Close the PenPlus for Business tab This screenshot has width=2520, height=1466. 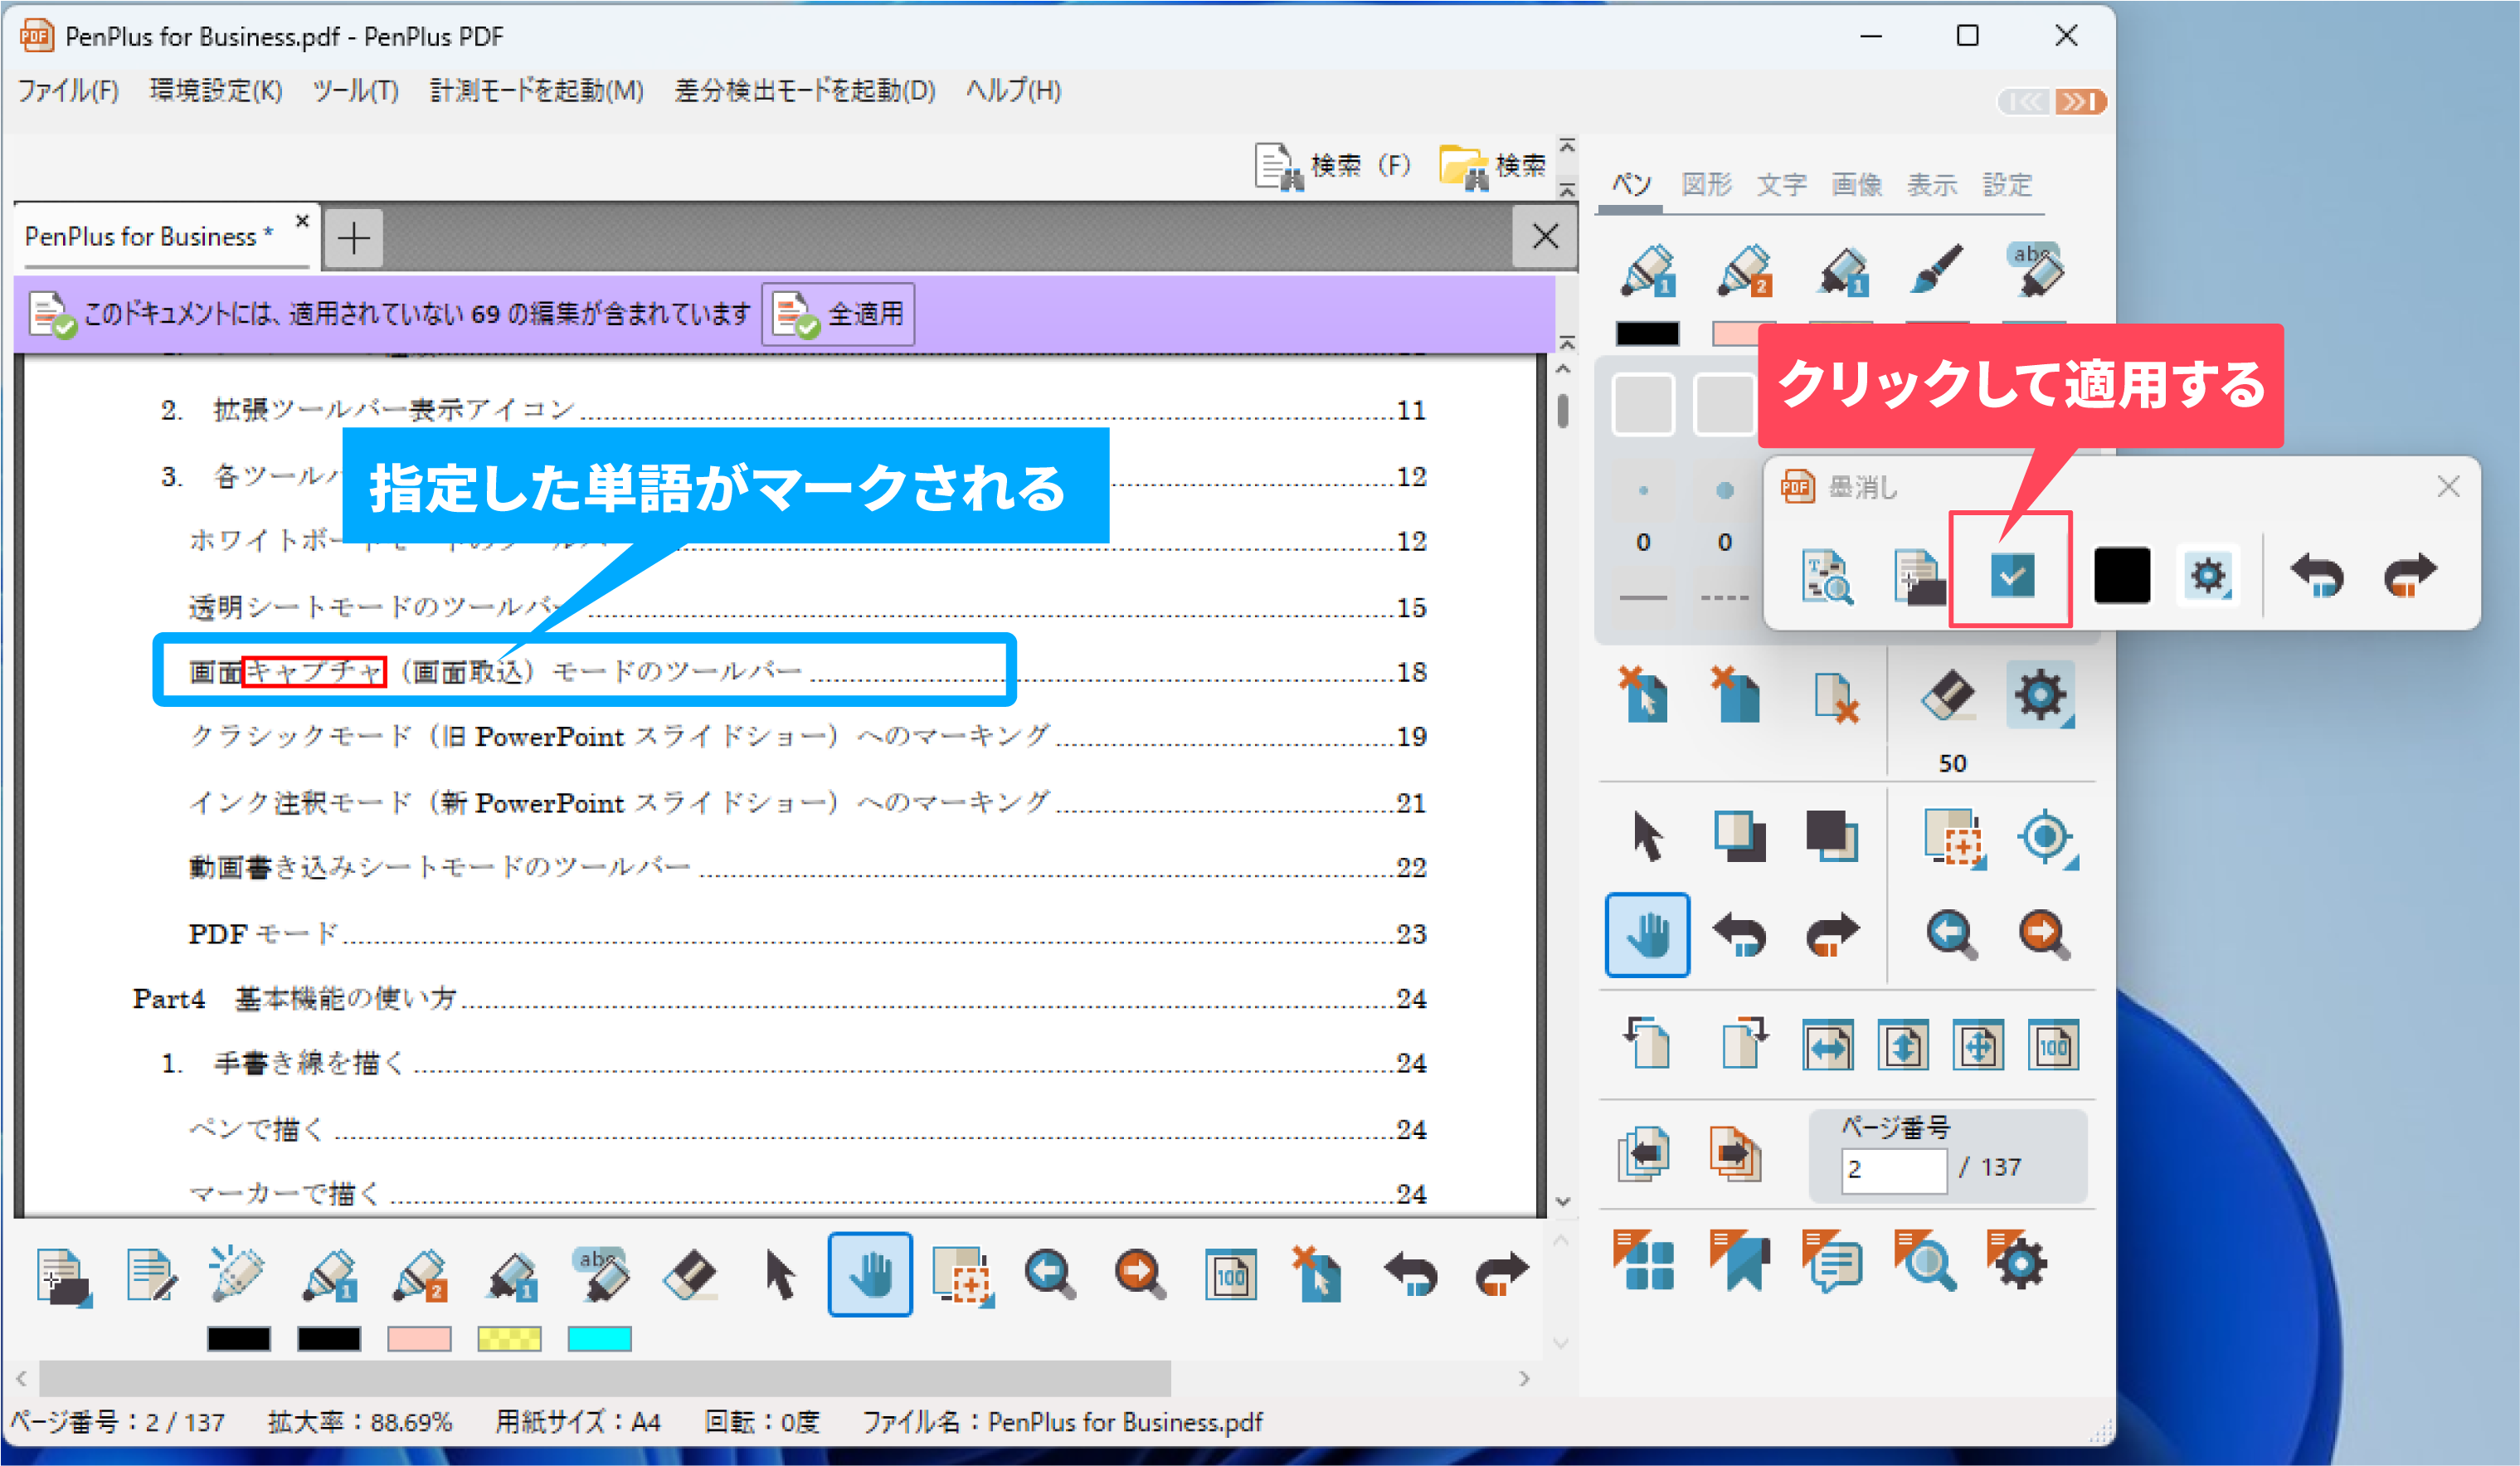point(302,220)
